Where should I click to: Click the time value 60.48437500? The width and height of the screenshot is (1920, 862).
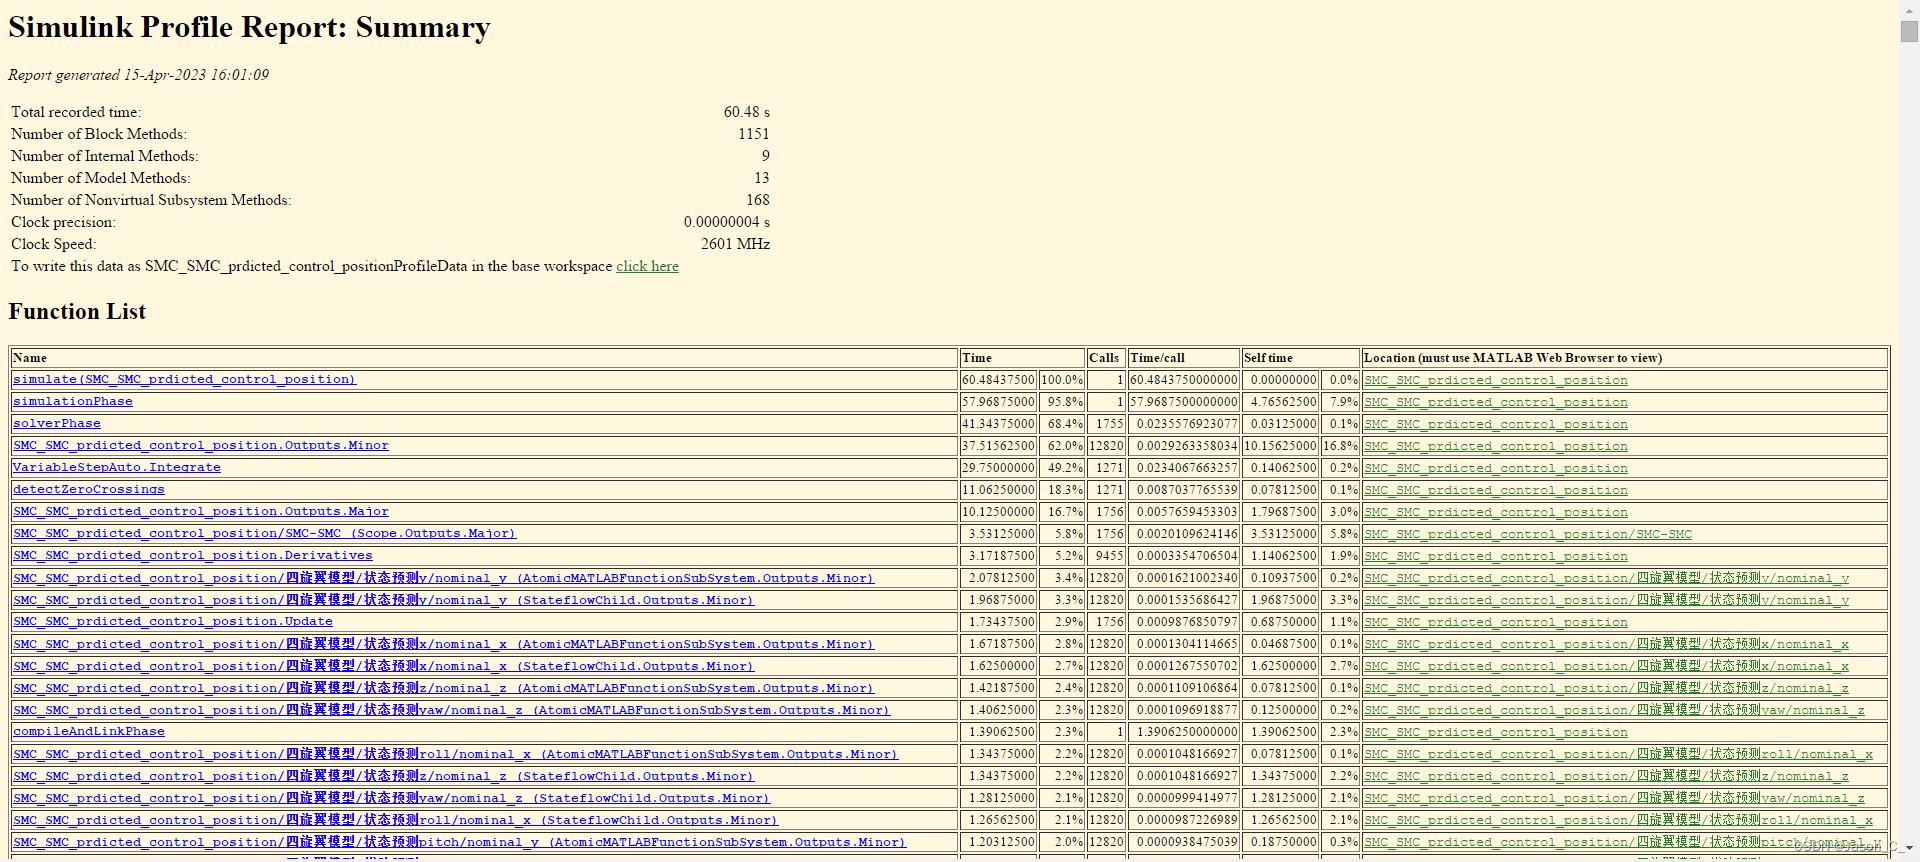999,380
